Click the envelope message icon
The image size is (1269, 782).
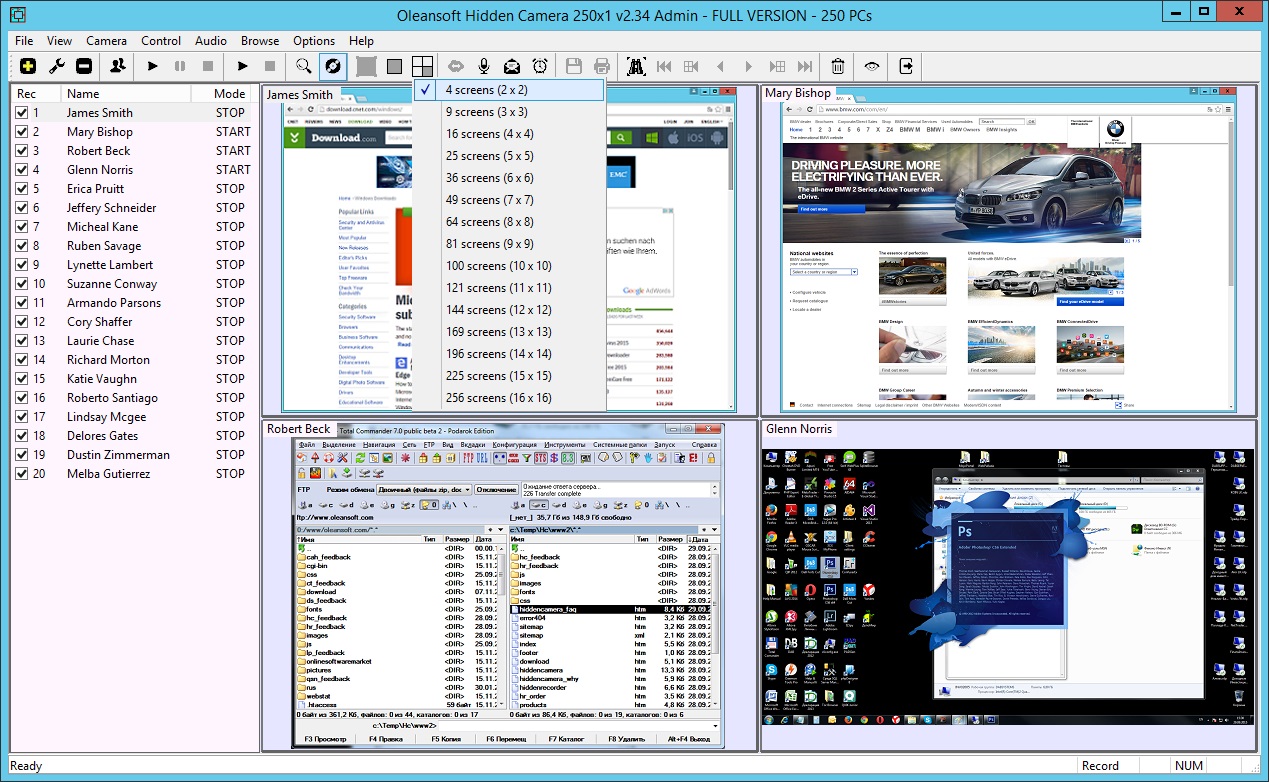tap(512, 66)
